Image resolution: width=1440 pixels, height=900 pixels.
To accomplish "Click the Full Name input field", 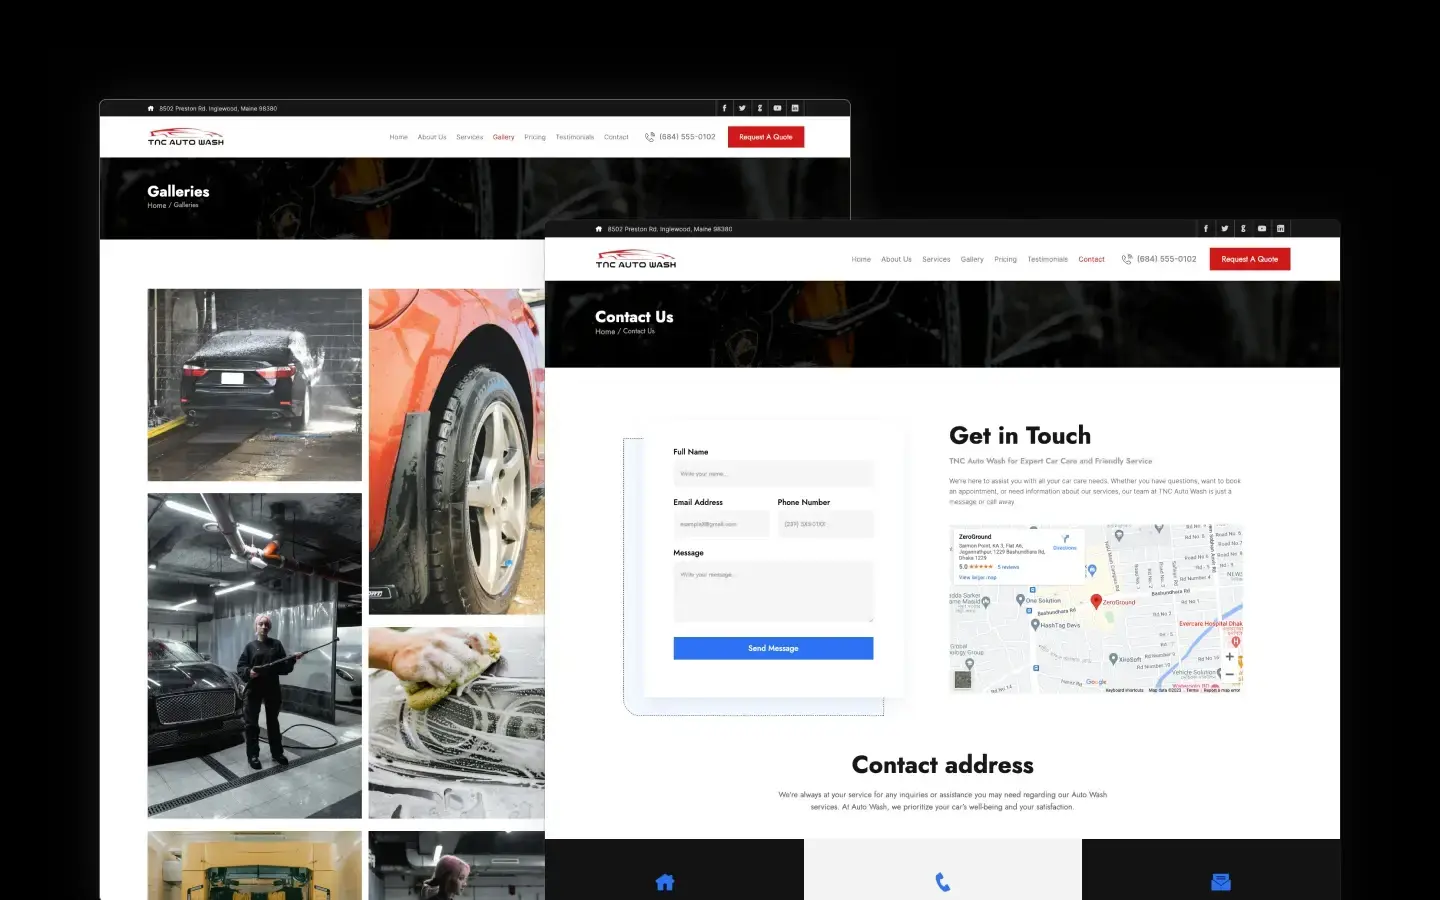I will tap(773, 474).
